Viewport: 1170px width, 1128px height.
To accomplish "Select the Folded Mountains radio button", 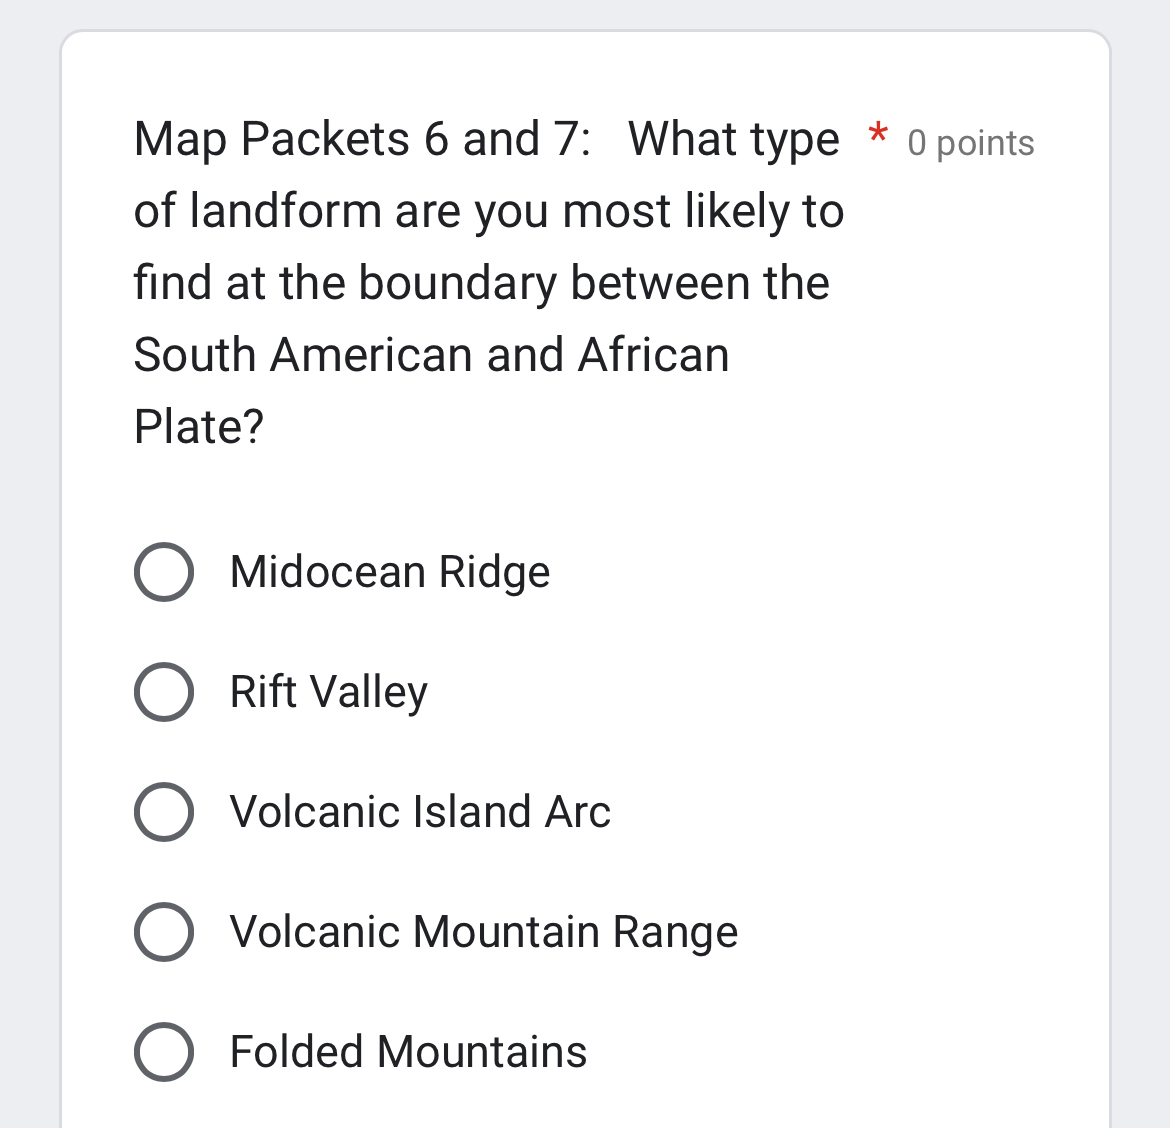I will (x=164, y=1052).
